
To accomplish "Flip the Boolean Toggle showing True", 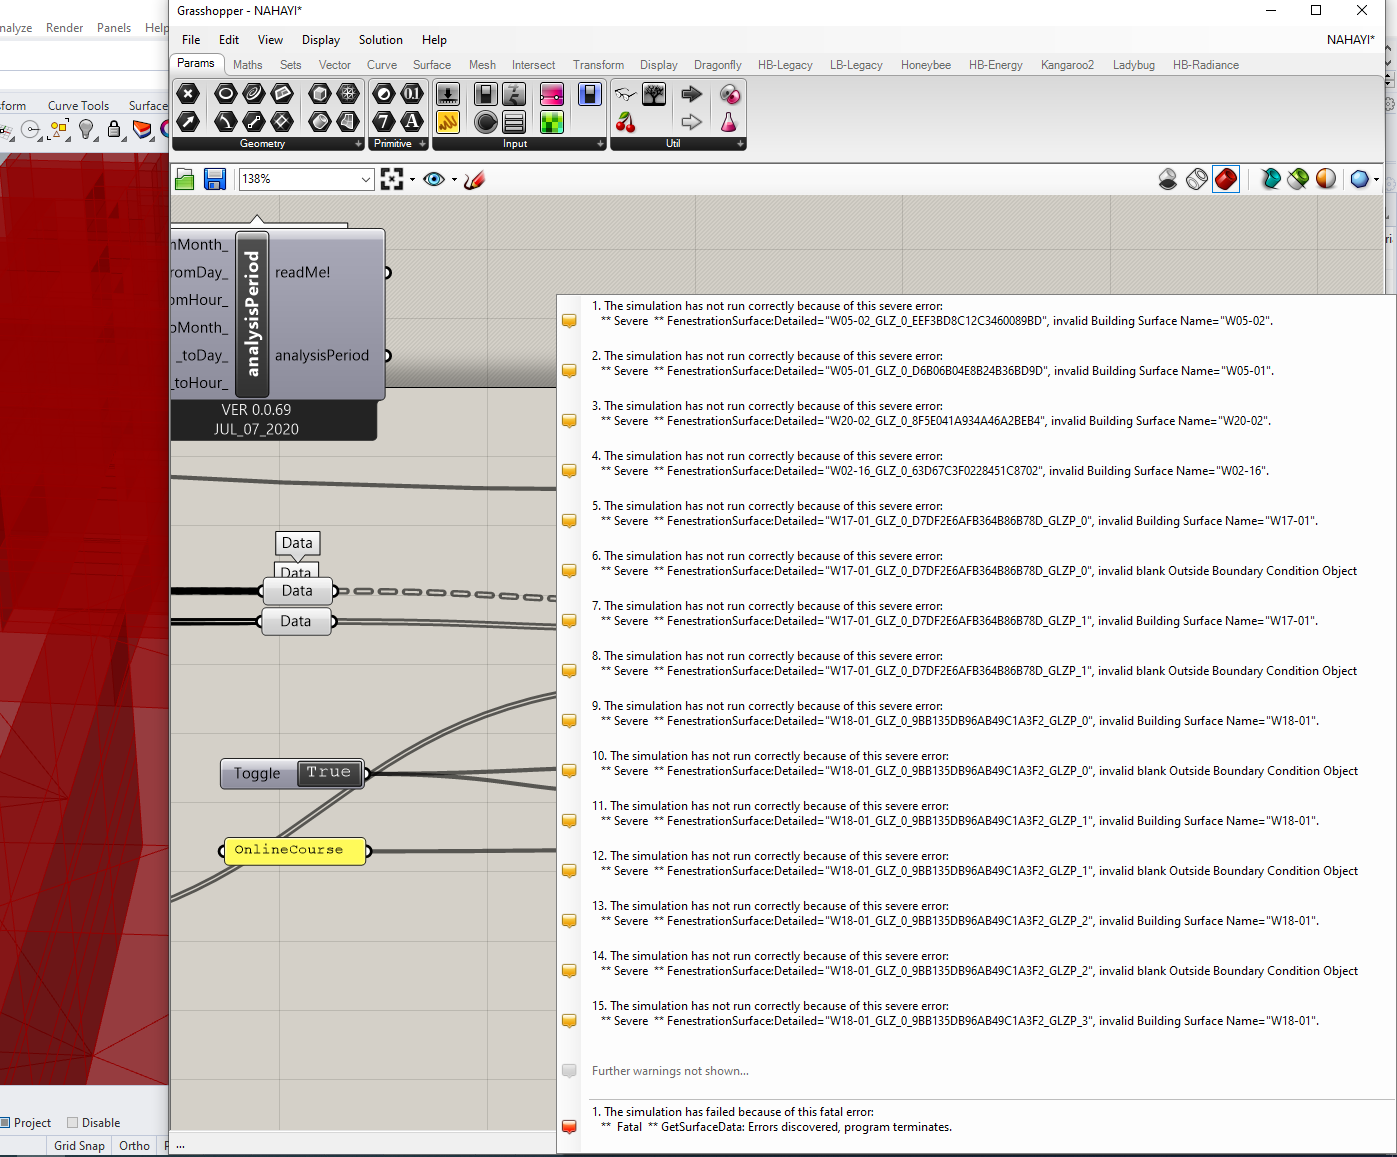I will pos(329,773).
